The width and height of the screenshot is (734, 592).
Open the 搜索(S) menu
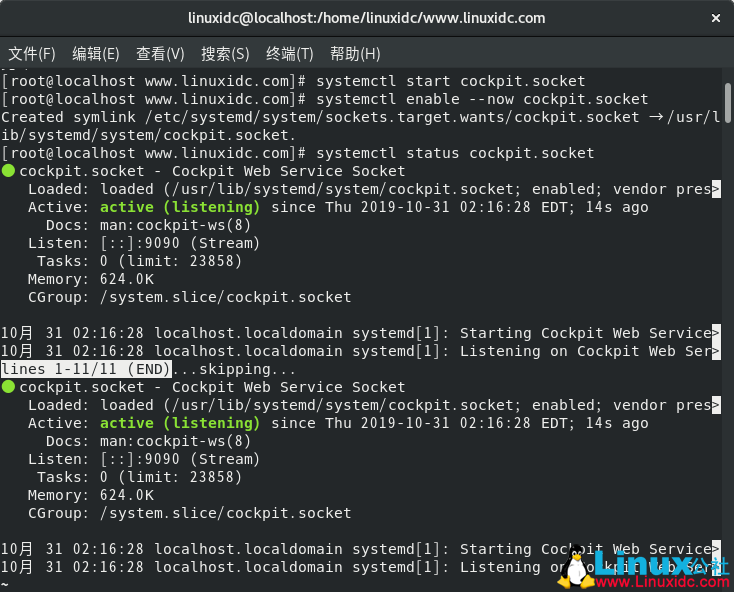225,54
